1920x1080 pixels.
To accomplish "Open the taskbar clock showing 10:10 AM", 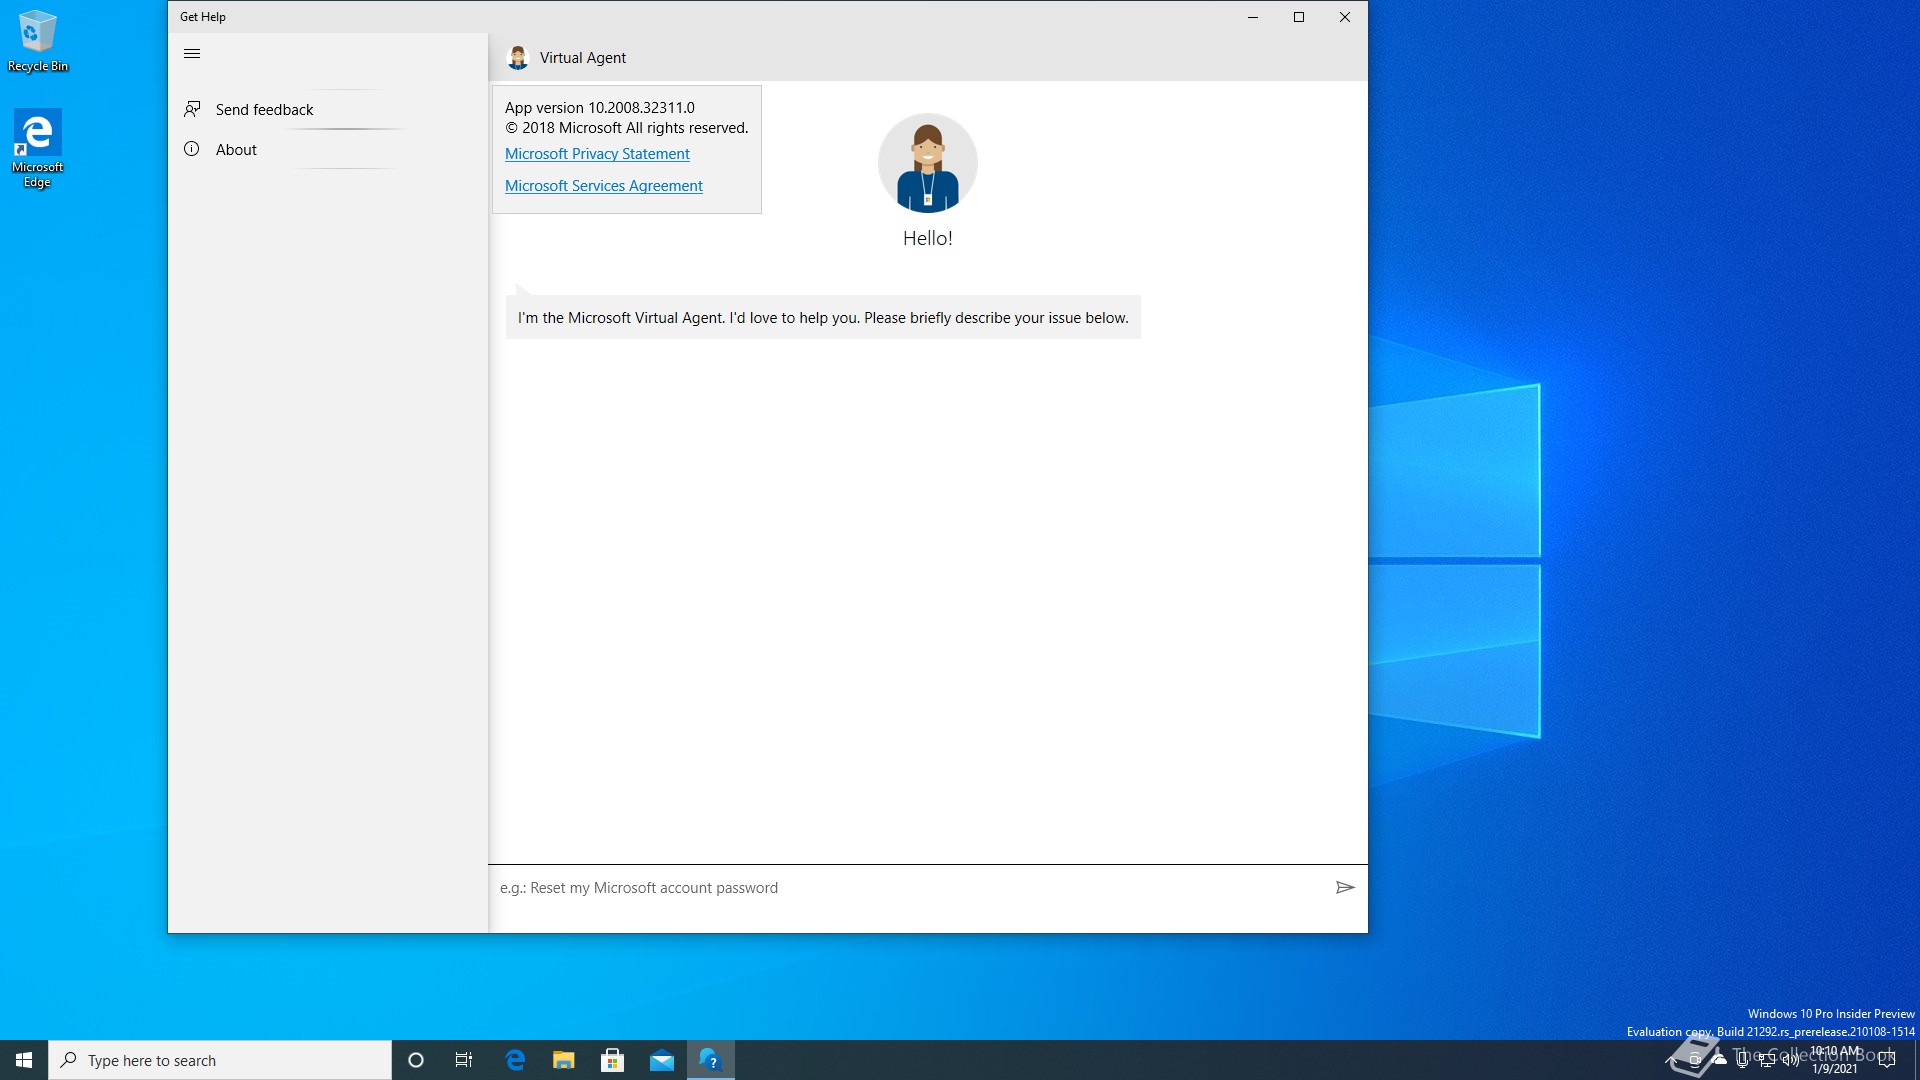I will [x=1835, y=1060].
